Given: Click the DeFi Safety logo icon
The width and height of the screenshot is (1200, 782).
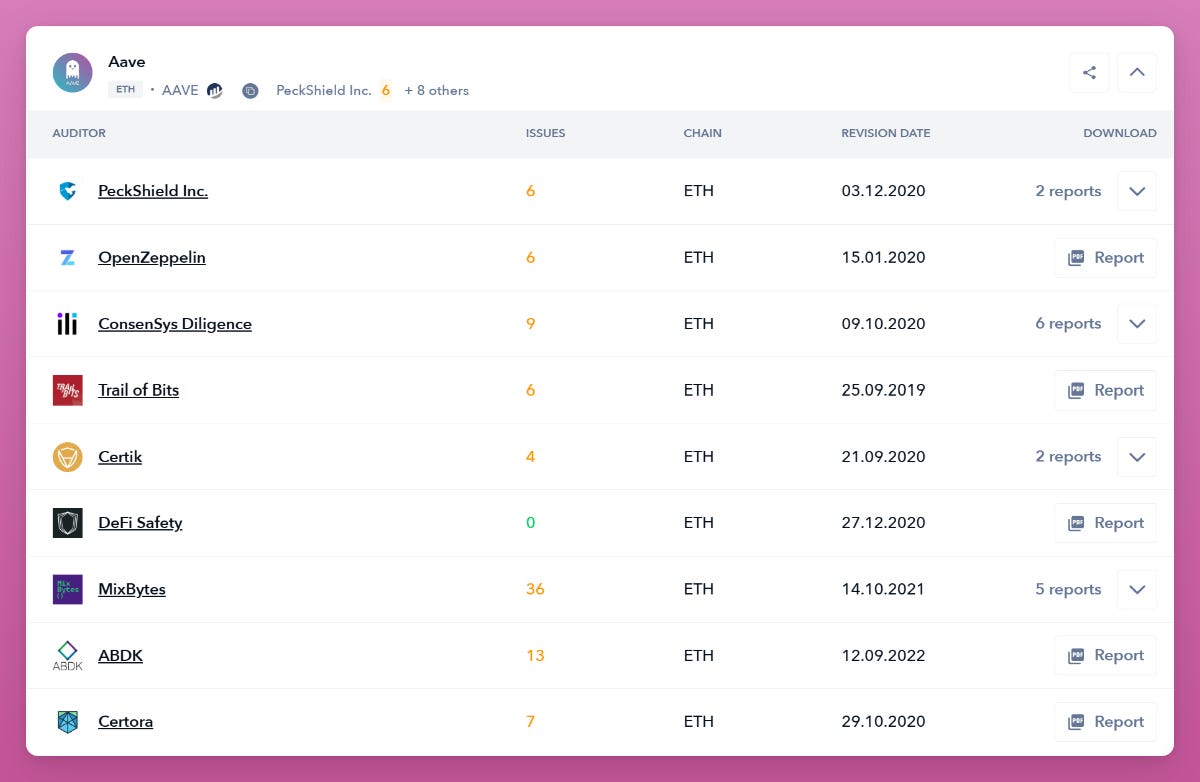Looking at the screenshot, I should point(67,522).
